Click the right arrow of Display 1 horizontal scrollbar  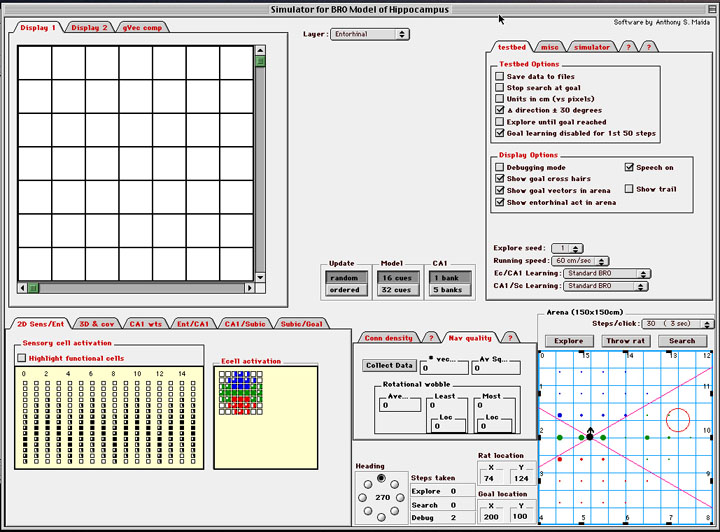click(x=249, y=289)
